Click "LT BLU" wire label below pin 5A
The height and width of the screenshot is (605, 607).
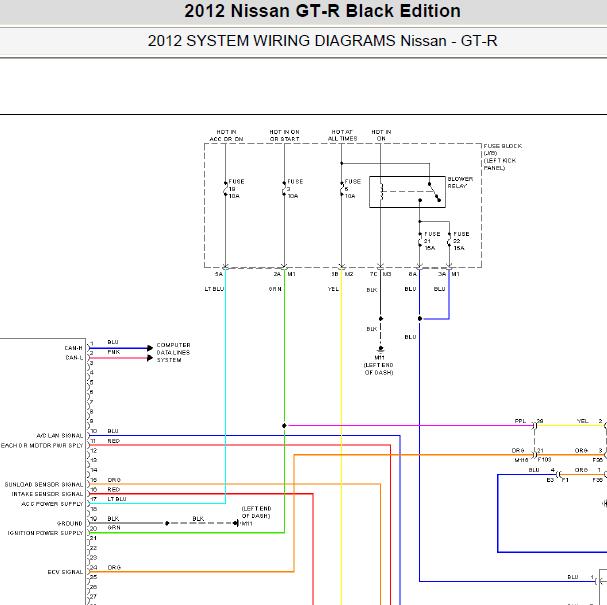[x=214, y=289]
